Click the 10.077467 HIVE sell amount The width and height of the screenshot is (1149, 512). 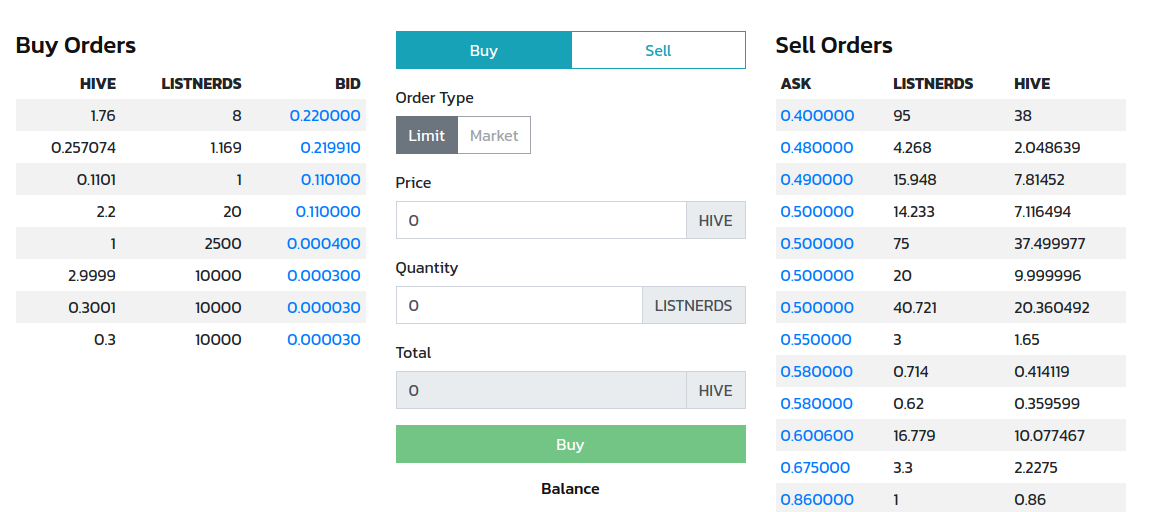pyautogui.click(x=1050, y=436)
